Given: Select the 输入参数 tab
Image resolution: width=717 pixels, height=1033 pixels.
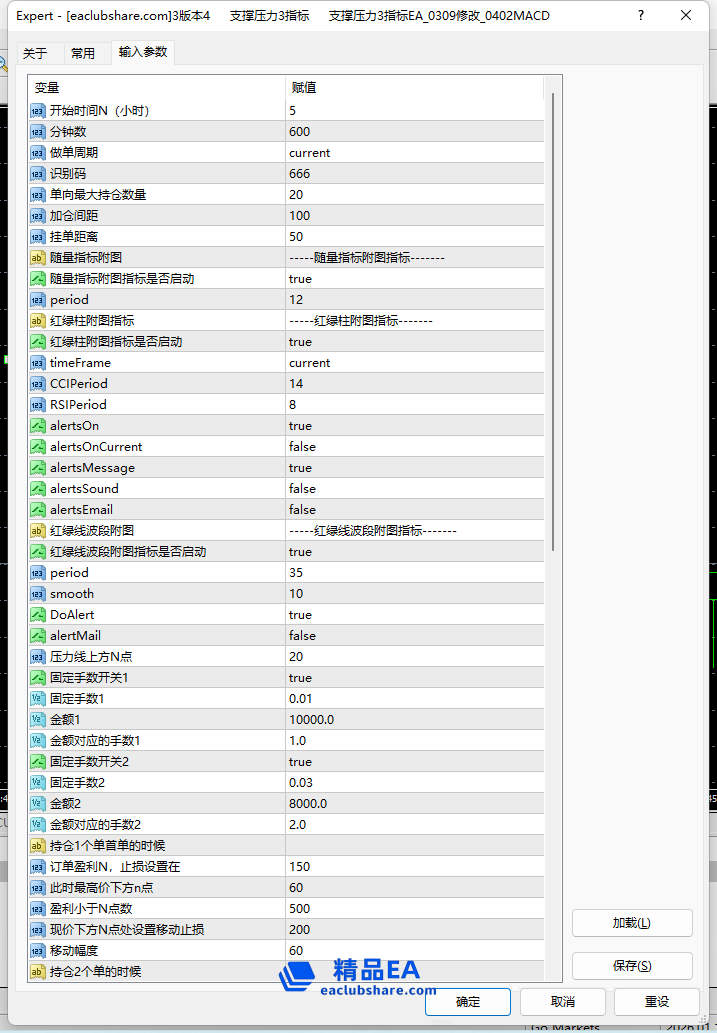Looking at the screenshot, I should coord(143,52).
